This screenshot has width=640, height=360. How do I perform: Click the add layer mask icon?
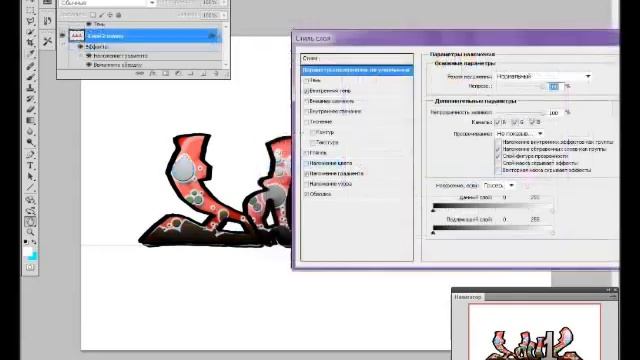click(165, 74)
